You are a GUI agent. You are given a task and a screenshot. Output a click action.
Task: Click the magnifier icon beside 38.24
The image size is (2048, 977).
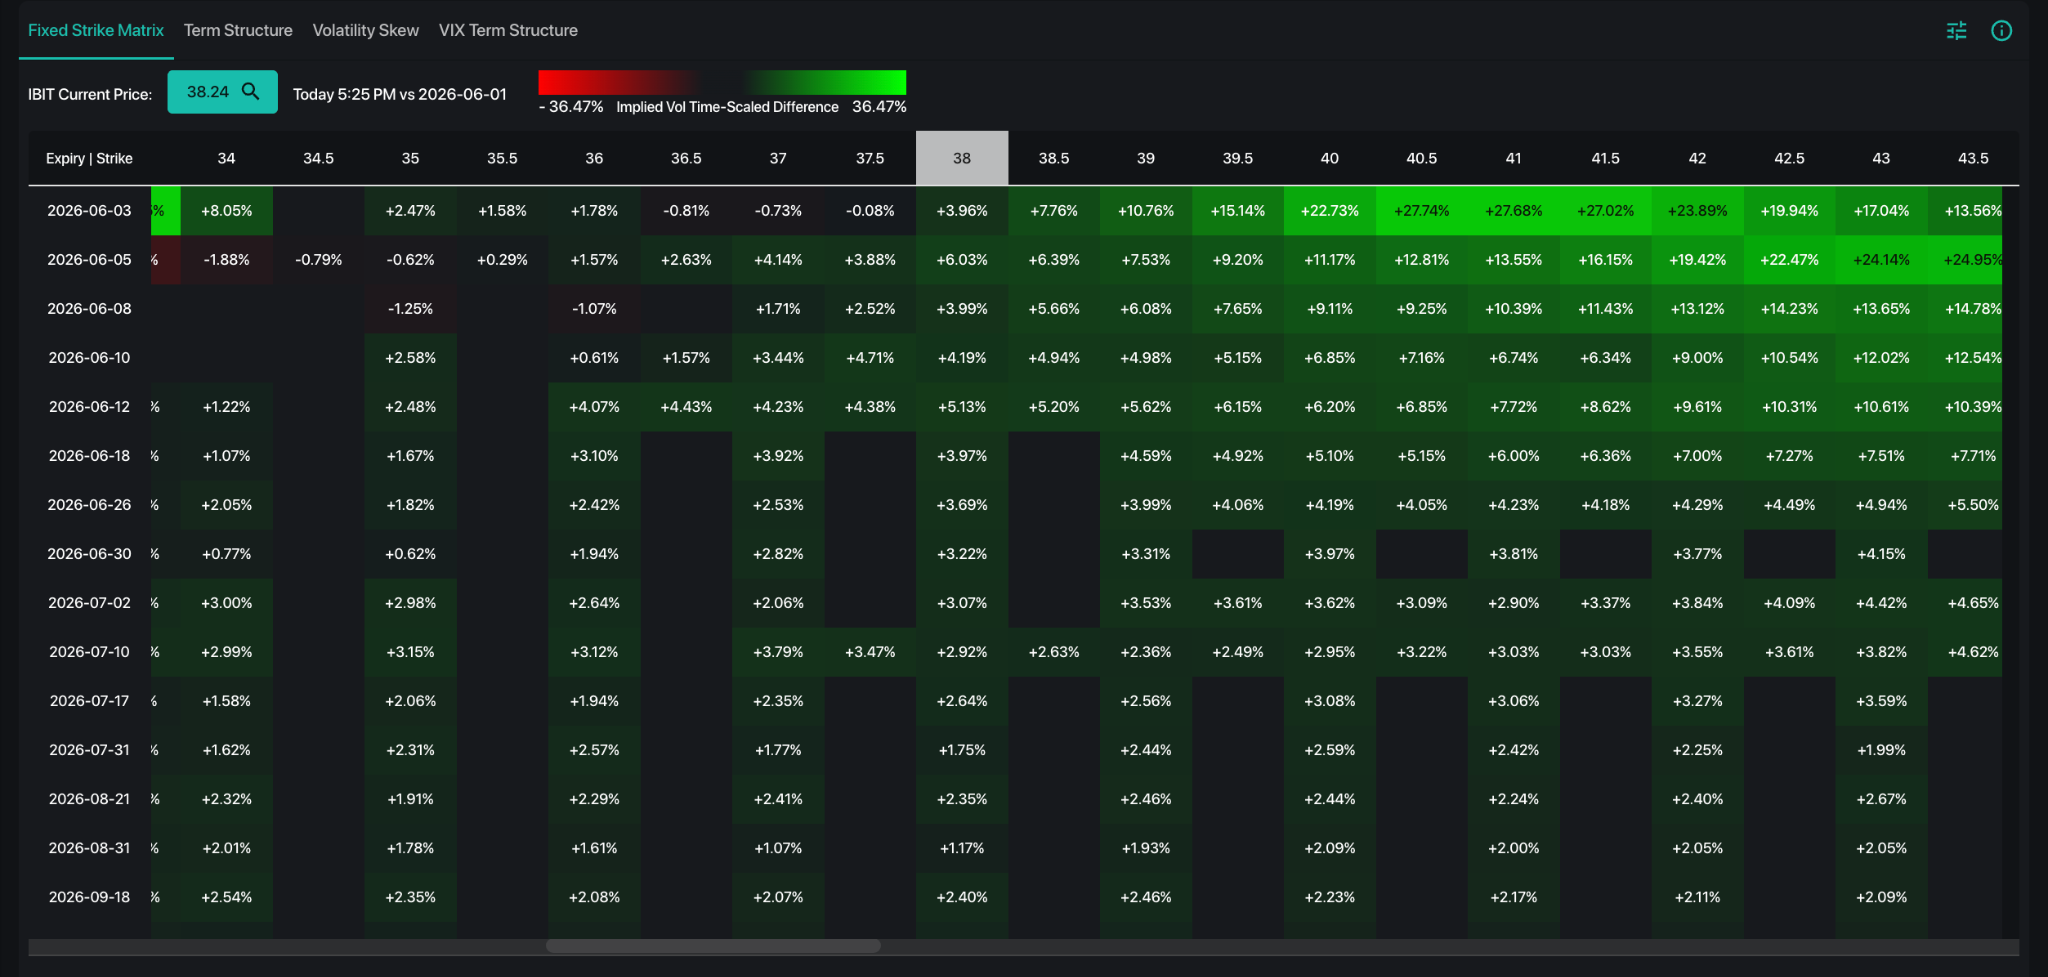tap(251, 92)
